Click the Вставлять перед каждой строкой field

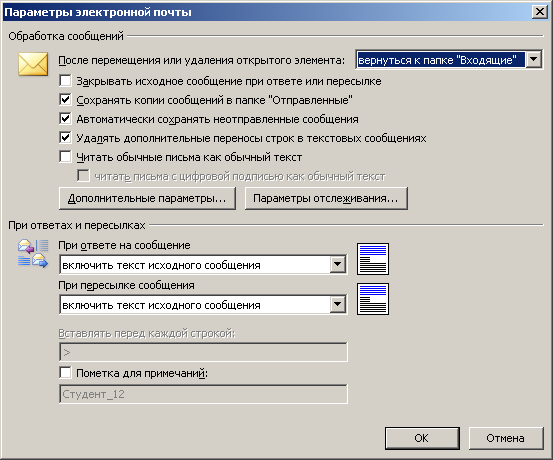(x=203, y=352)
